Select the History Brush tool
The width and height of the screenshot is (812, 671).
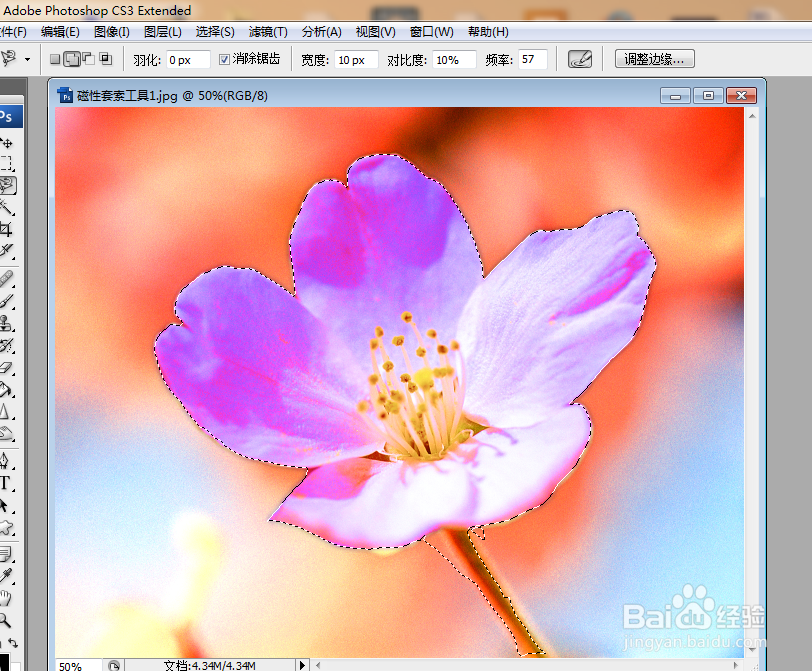[x=7, y=345]
